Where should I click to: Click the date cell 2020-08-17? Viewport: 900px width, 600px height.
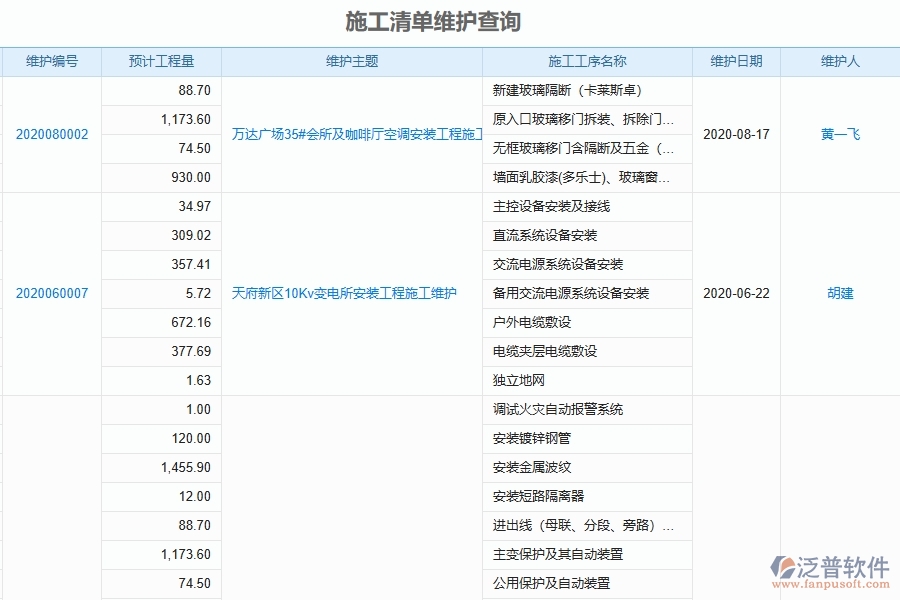[x=739, y=133]
